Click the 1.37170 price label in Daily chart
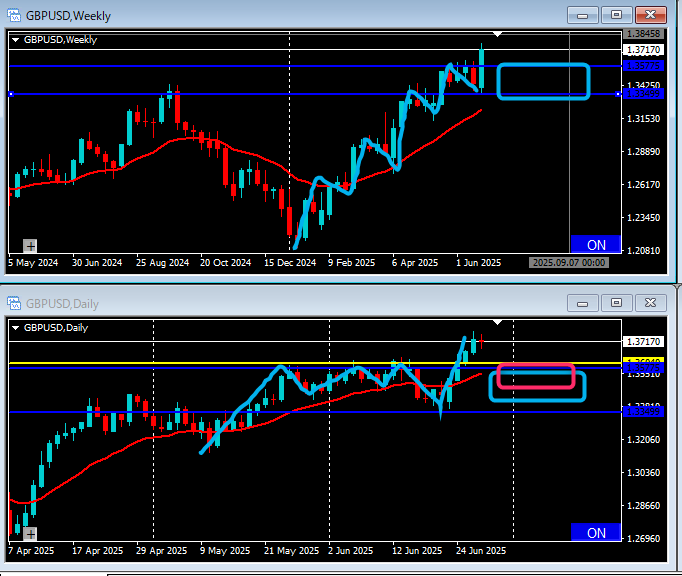The image size is (682, 576). (644, 342)
